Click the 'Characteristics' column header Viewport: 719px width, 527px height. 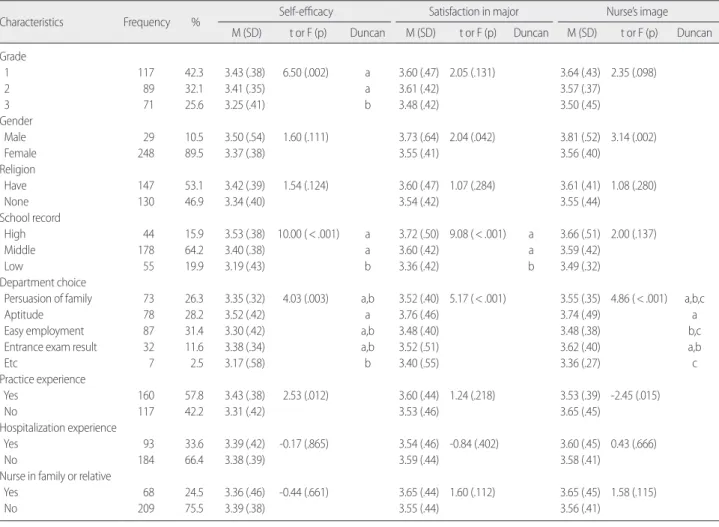click(x=31, y=22)
